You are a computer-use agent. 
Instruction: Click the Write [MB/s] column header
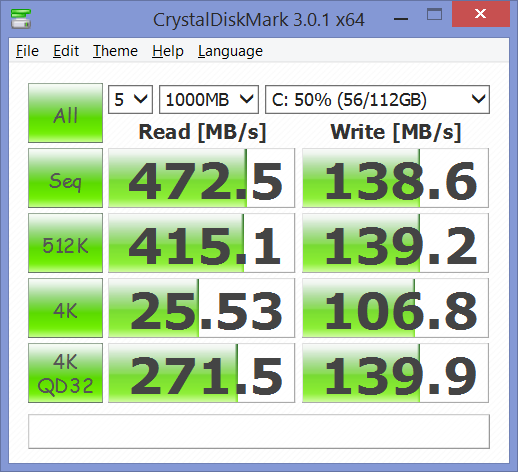[396, 132]
